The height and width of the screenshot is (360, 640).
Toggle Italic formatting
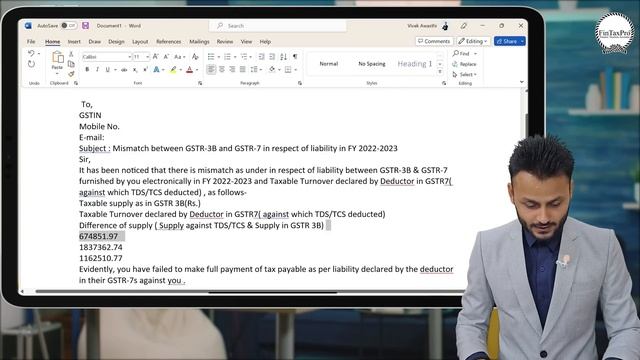(x=97, y=70)
